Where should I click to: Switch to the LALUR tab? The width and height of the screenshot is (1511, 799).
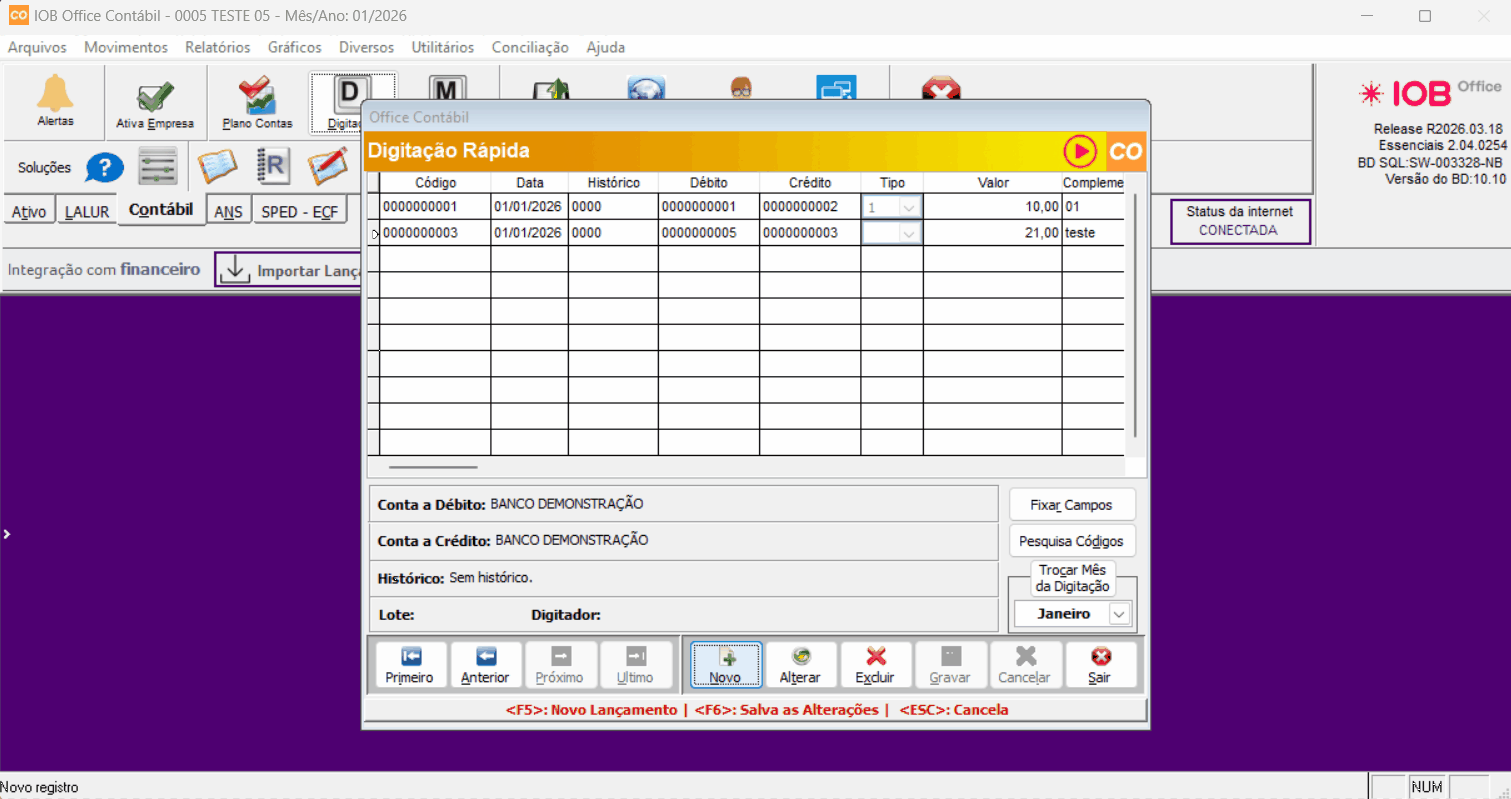86,212
